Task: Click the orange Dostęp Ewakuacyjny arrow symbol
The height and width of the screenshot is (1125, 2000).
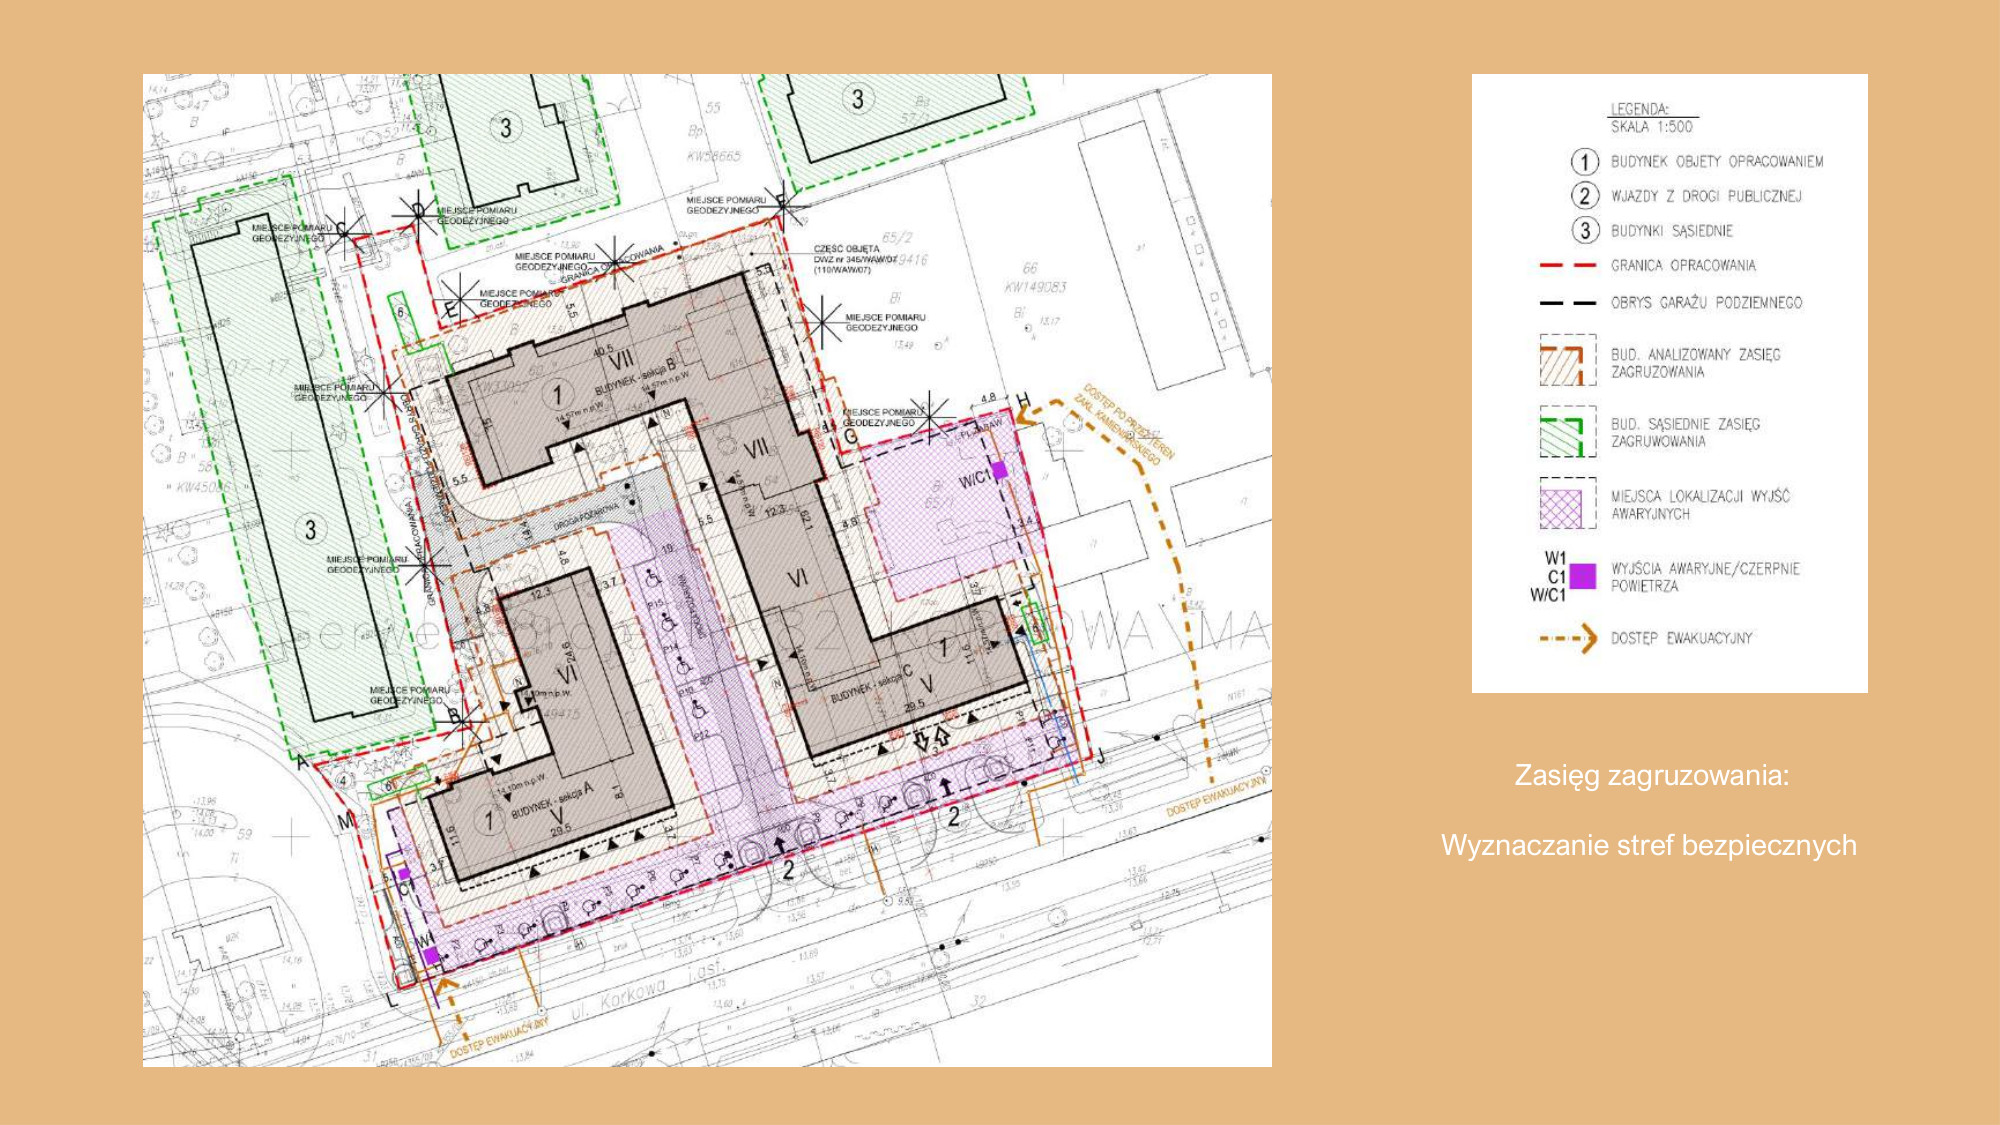Action: [x=1569, y=638]
